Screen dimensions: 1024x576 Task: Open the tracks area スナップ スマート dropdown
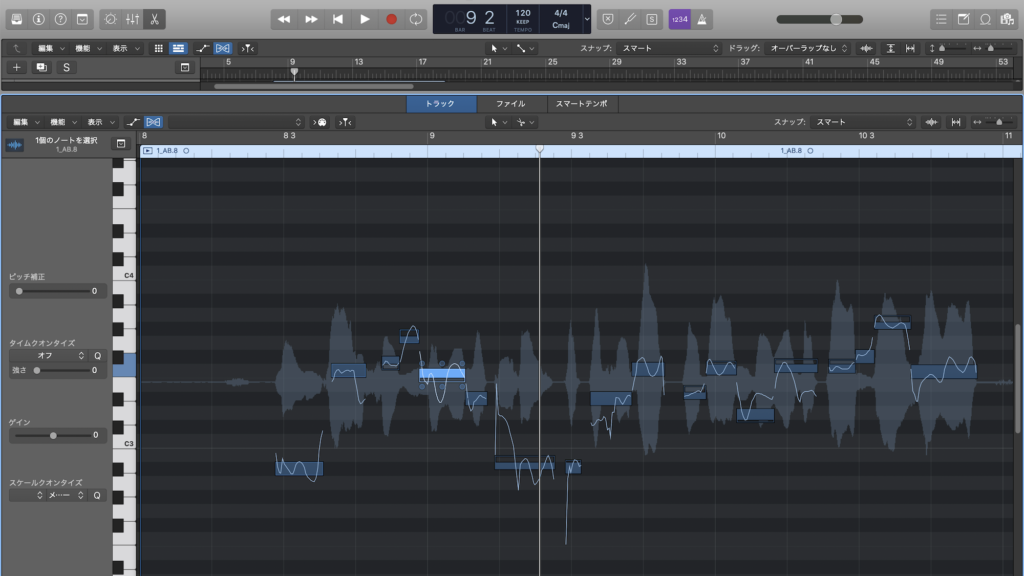[x=669, y=48]
